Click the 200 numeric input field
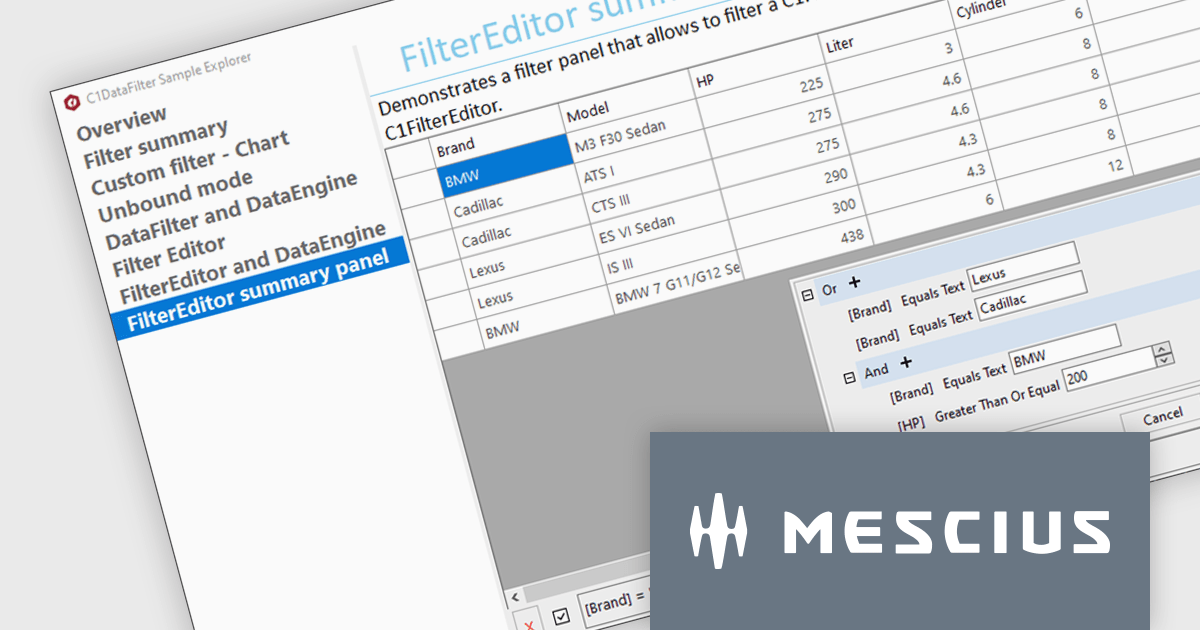 tap(1108, 371)
